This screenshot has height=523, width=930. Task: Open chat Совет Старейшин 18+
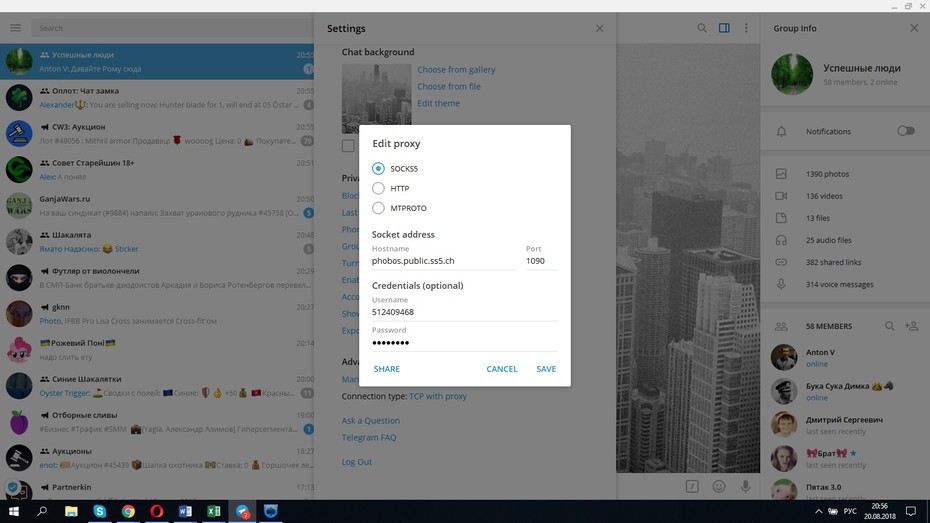click(157, 170)
